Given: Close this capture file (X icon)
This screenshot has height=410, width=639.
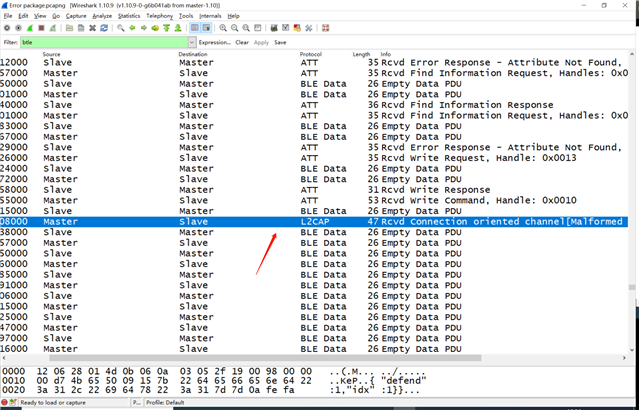Looking at the screenshot, I should click(93, 28).
